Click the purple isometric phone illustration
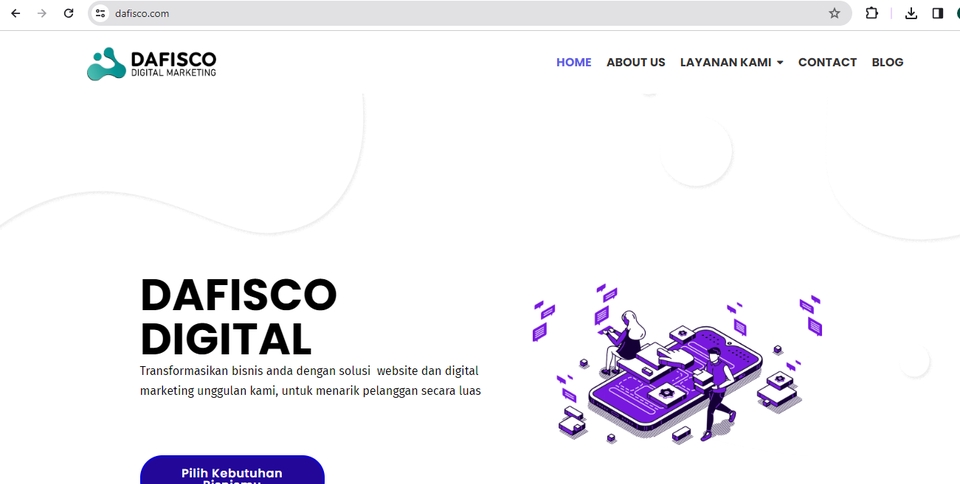Image resolution: width=960 pixels, height=484 pixels. click(x=677, y=362)
